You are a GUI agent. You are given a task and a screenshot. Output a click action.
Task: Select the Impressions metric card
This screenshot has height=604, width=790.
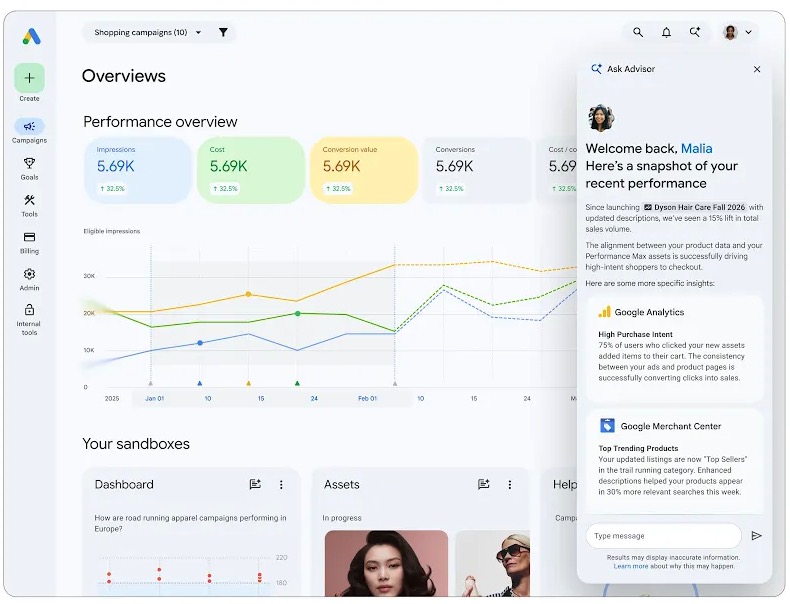pyautogui.click(x=138, y=170)
